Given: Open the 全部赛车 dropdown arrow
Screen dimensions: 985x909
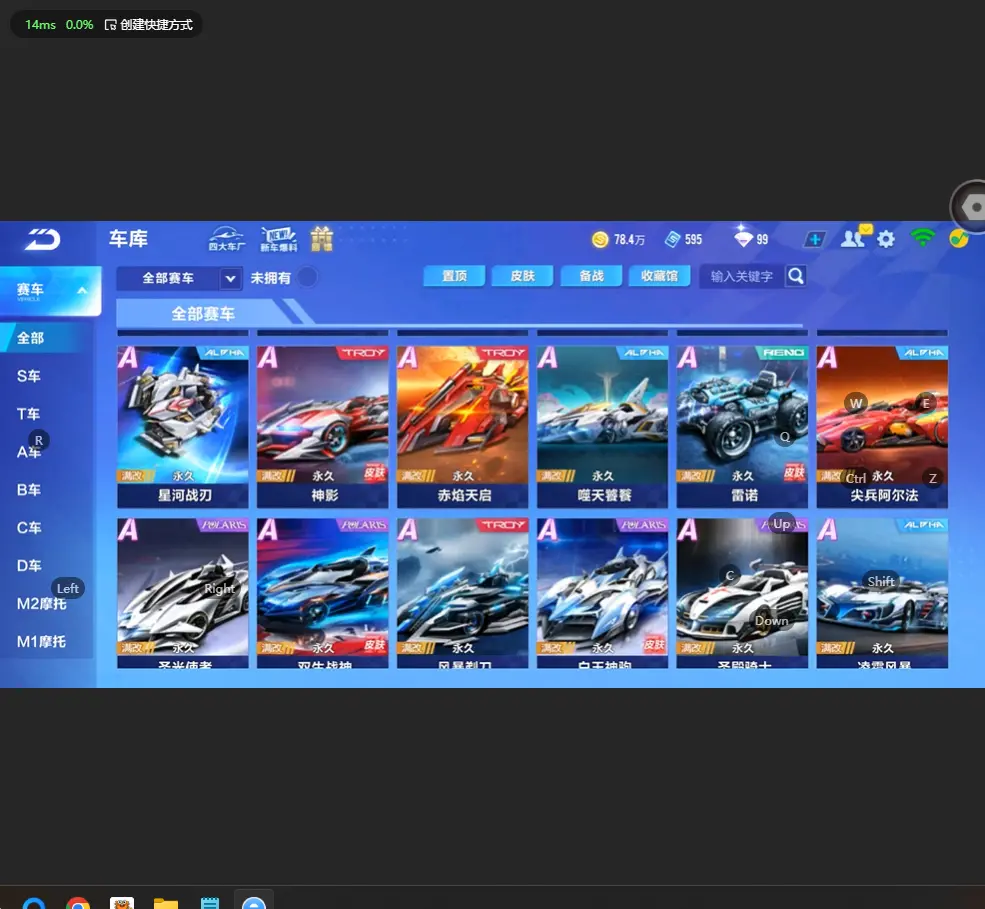Looking at the screenshot, I should point(231,278).
